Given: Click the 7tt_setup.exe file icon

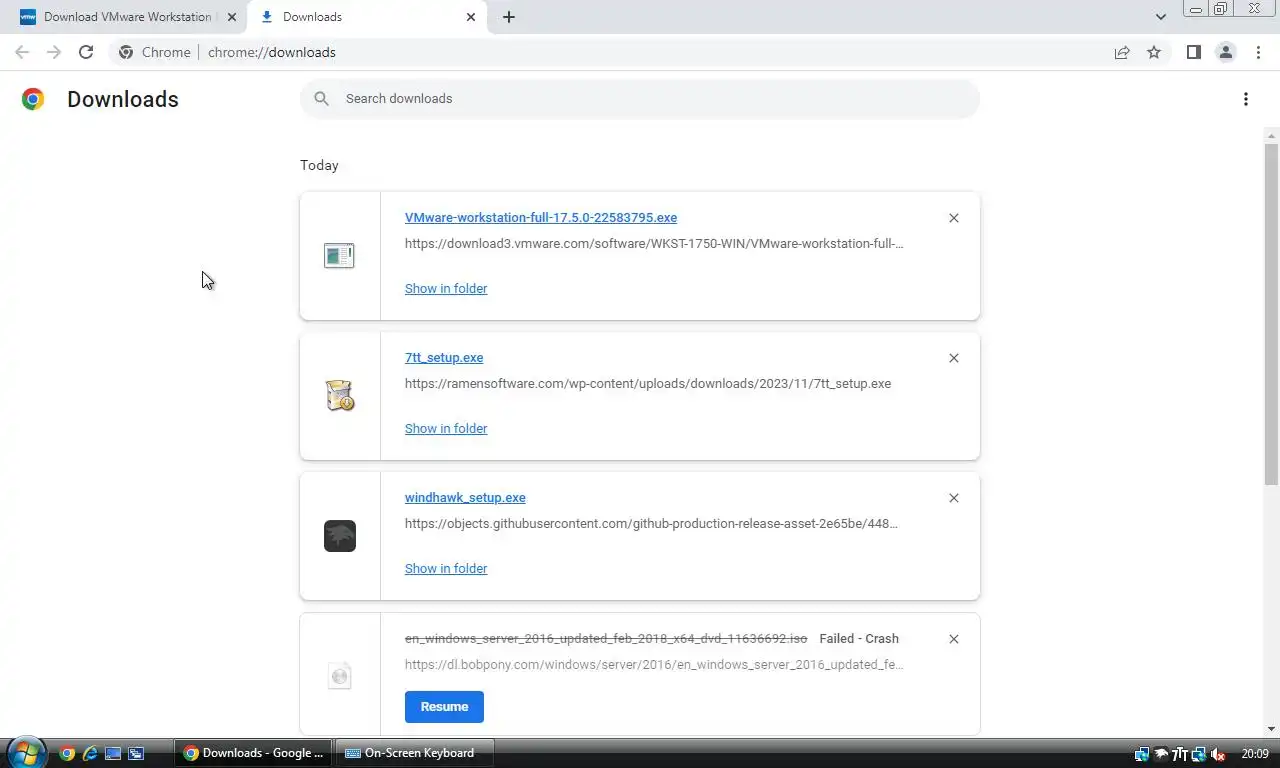Looking at the screenshot, I should [x=340, y=396].
